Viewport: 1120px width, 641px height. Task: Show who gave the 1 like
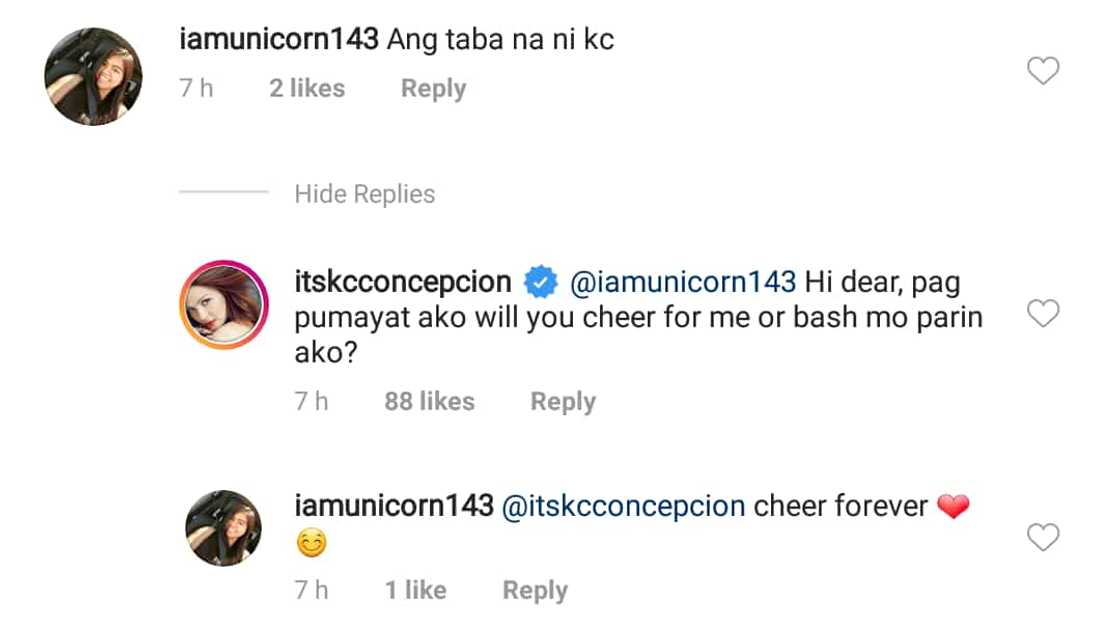coord(415,591)
